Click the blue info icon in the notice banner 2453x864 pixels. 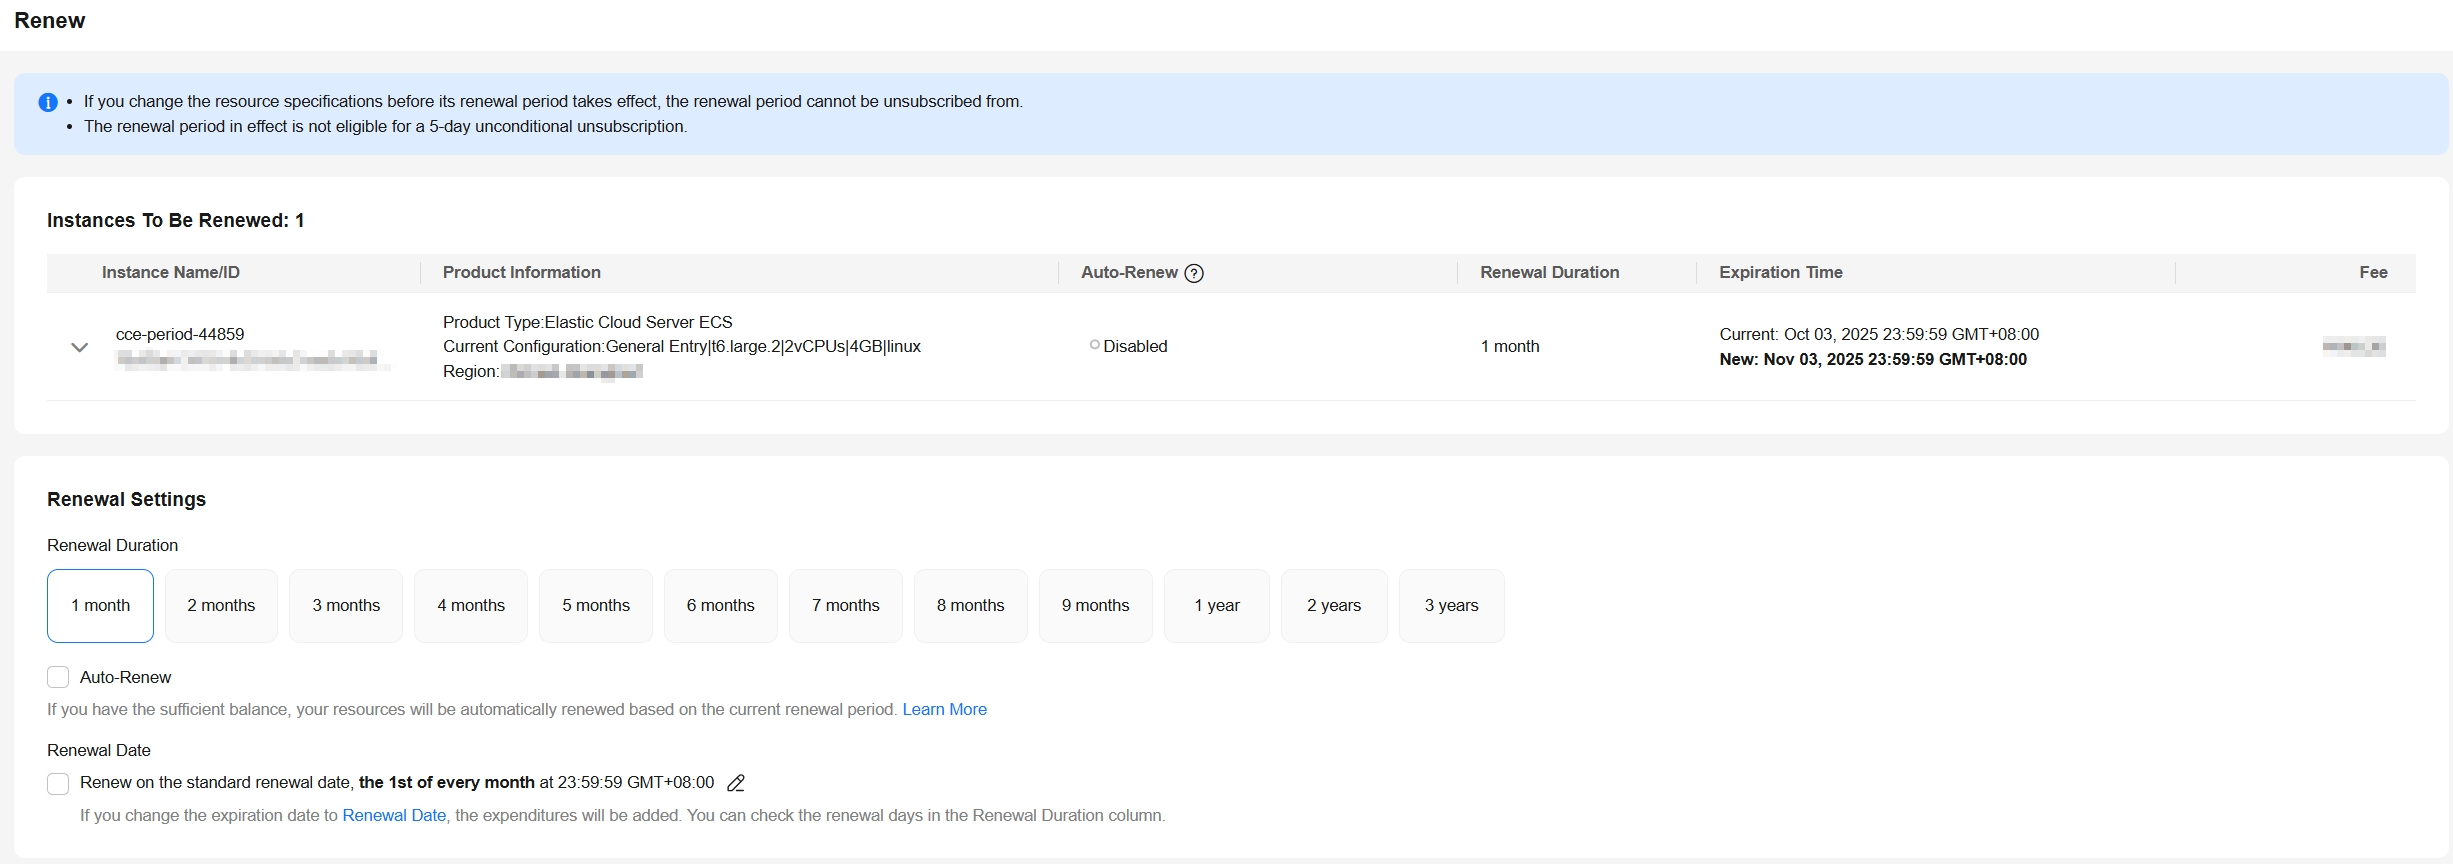tap(48, 102)
